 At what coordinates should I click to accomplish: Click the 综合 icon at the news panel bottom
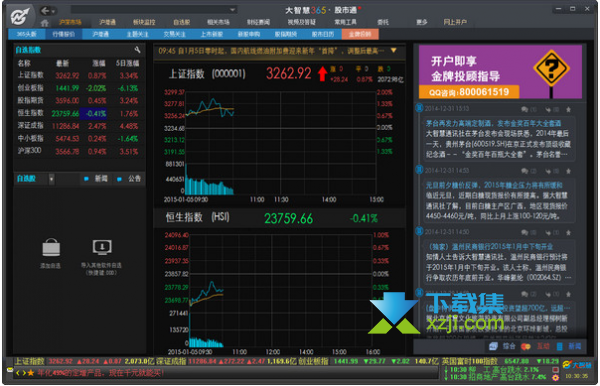pos(493,346)
